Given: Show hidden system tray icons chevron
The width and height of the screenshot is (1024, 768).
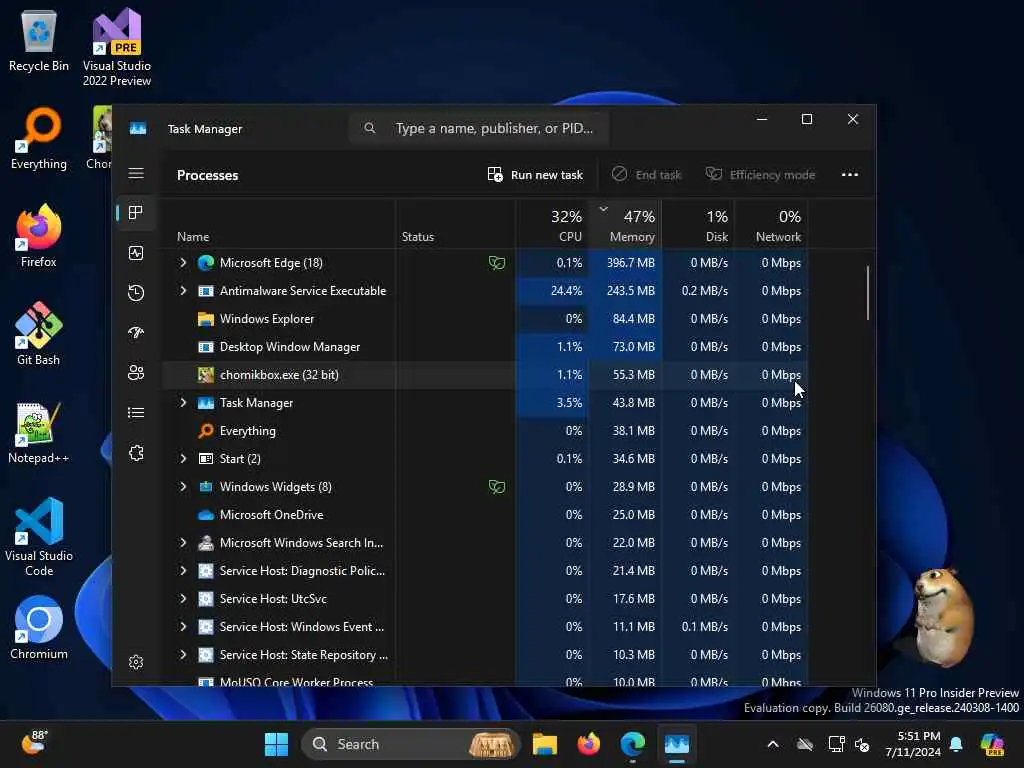Looking at the screenshot, I should pos(773,744).
